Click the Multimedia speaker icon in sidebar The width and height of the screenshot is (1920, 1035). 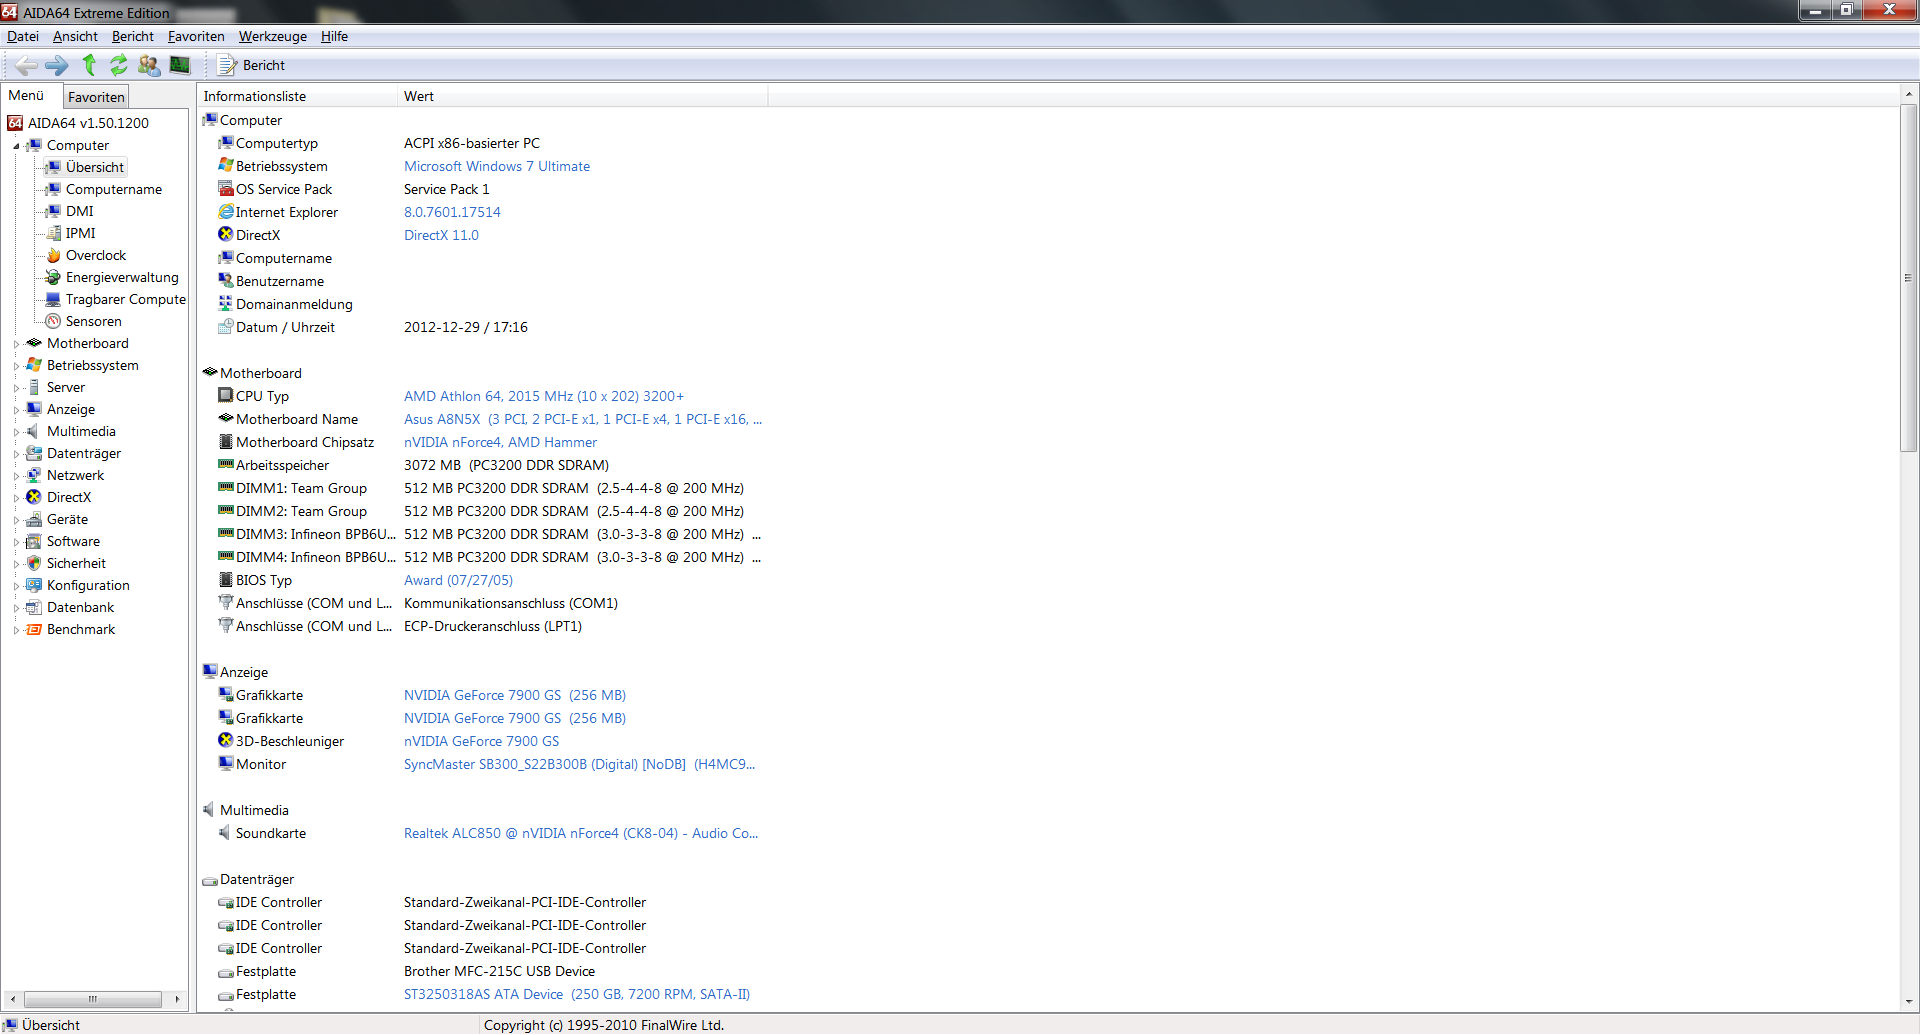[x=34, y=431]
